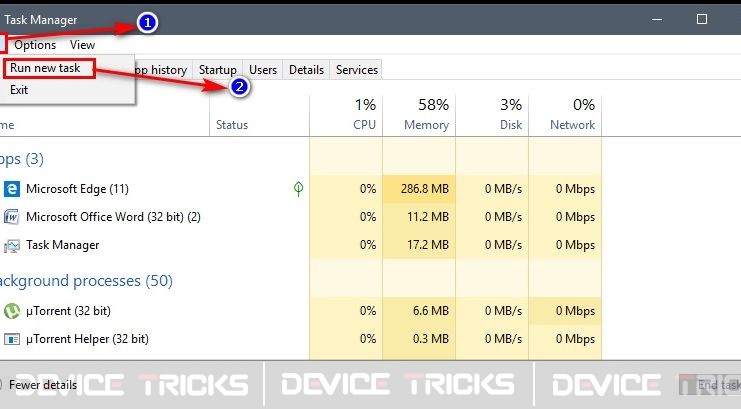Click the µTorrent green icon
The width and height of the screenshot is (741, 409).
[x=11, y=311]
